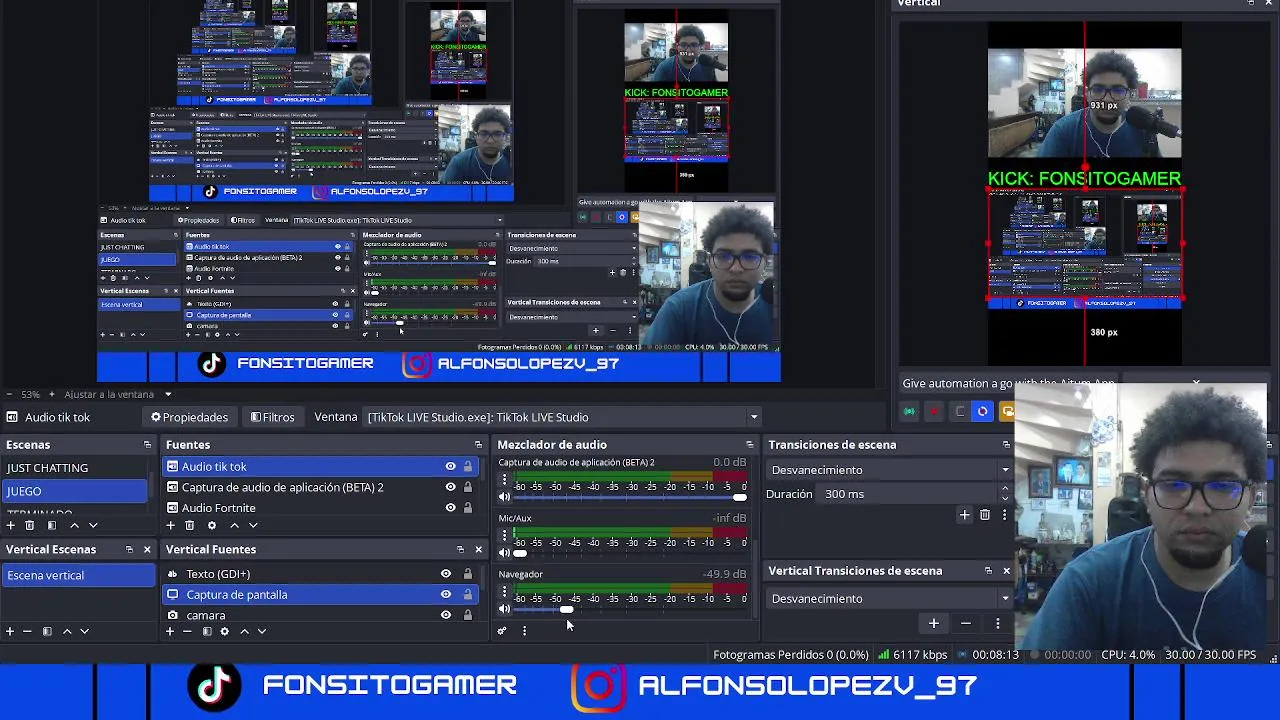The height and width of the screenshot is (720, 1280).
Task: Open source properties gear in Fuentes toolbar
Action: coord(211,525)
